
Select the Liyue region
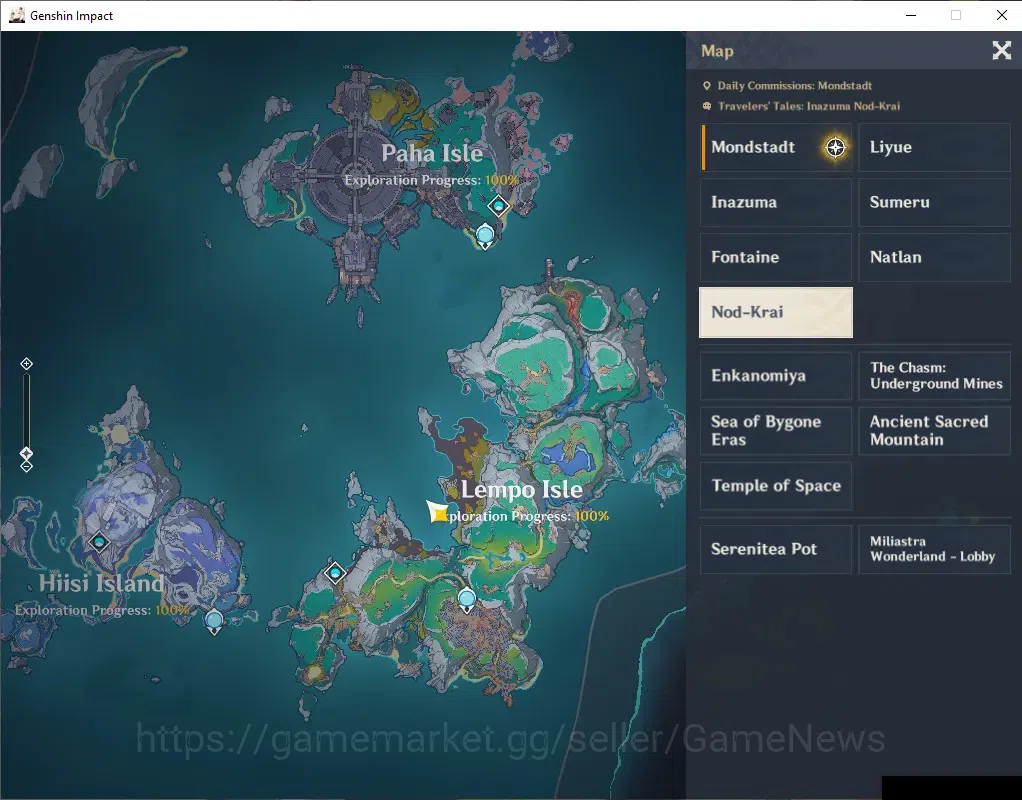934,147
